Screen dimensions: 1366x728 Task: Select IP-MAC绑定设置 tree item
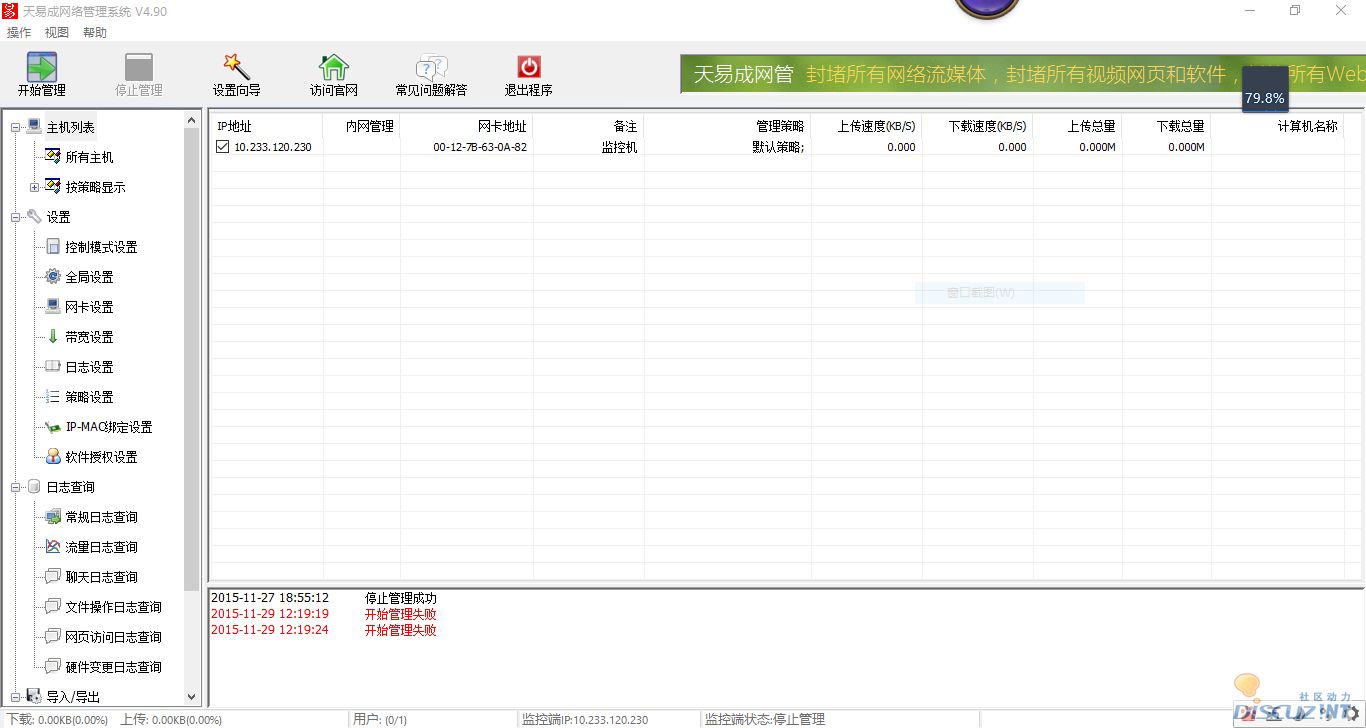coord(108,427)
